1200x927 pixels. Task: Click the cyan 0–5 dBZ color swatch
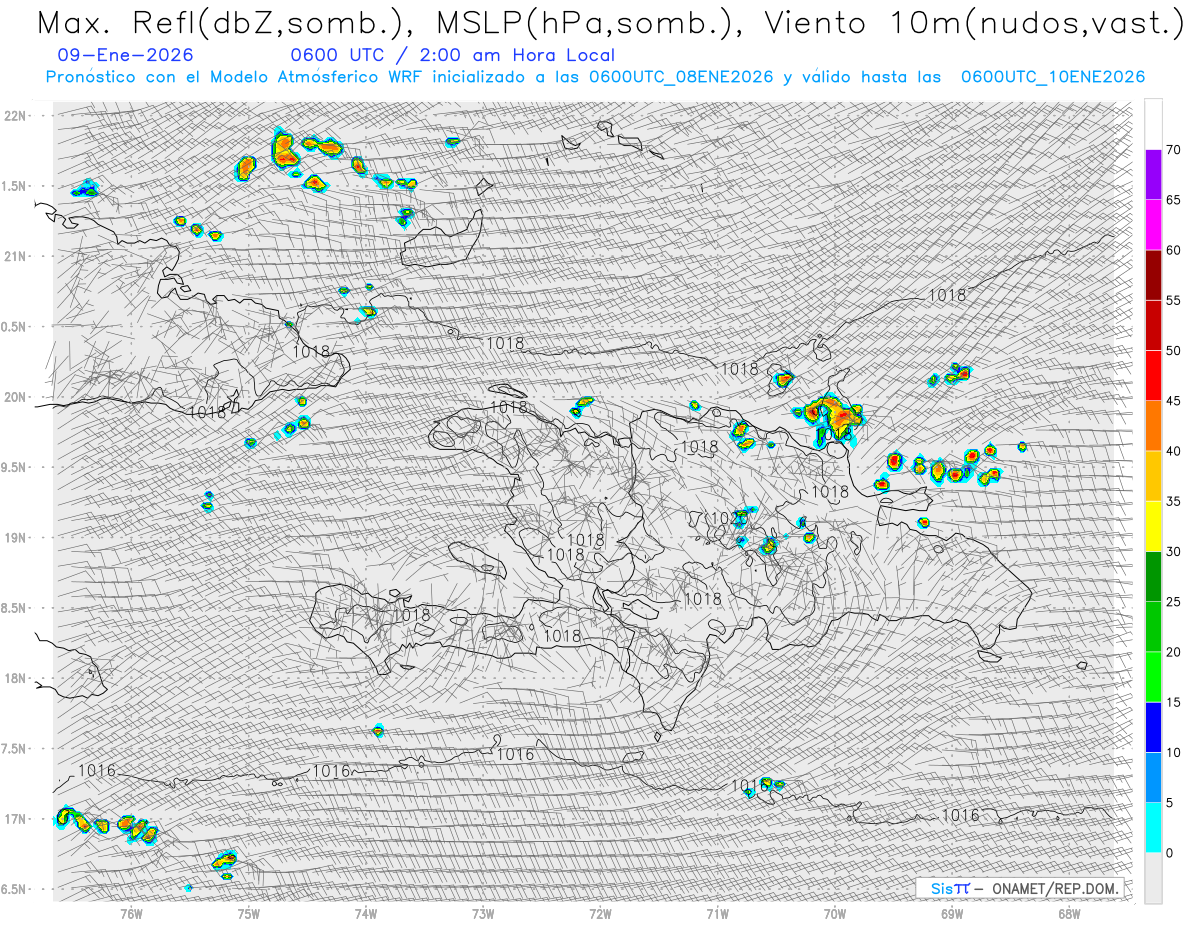(1153, 828)
